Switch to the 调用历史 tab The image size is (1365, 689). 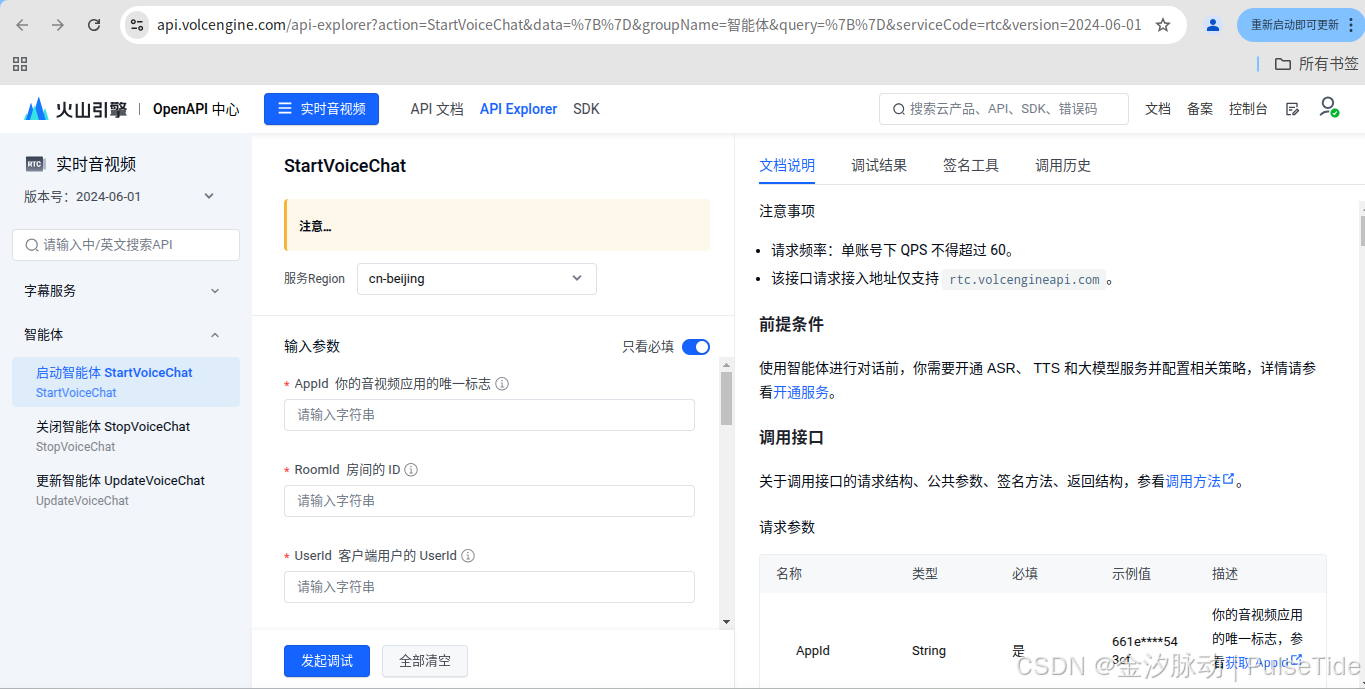1063,166
